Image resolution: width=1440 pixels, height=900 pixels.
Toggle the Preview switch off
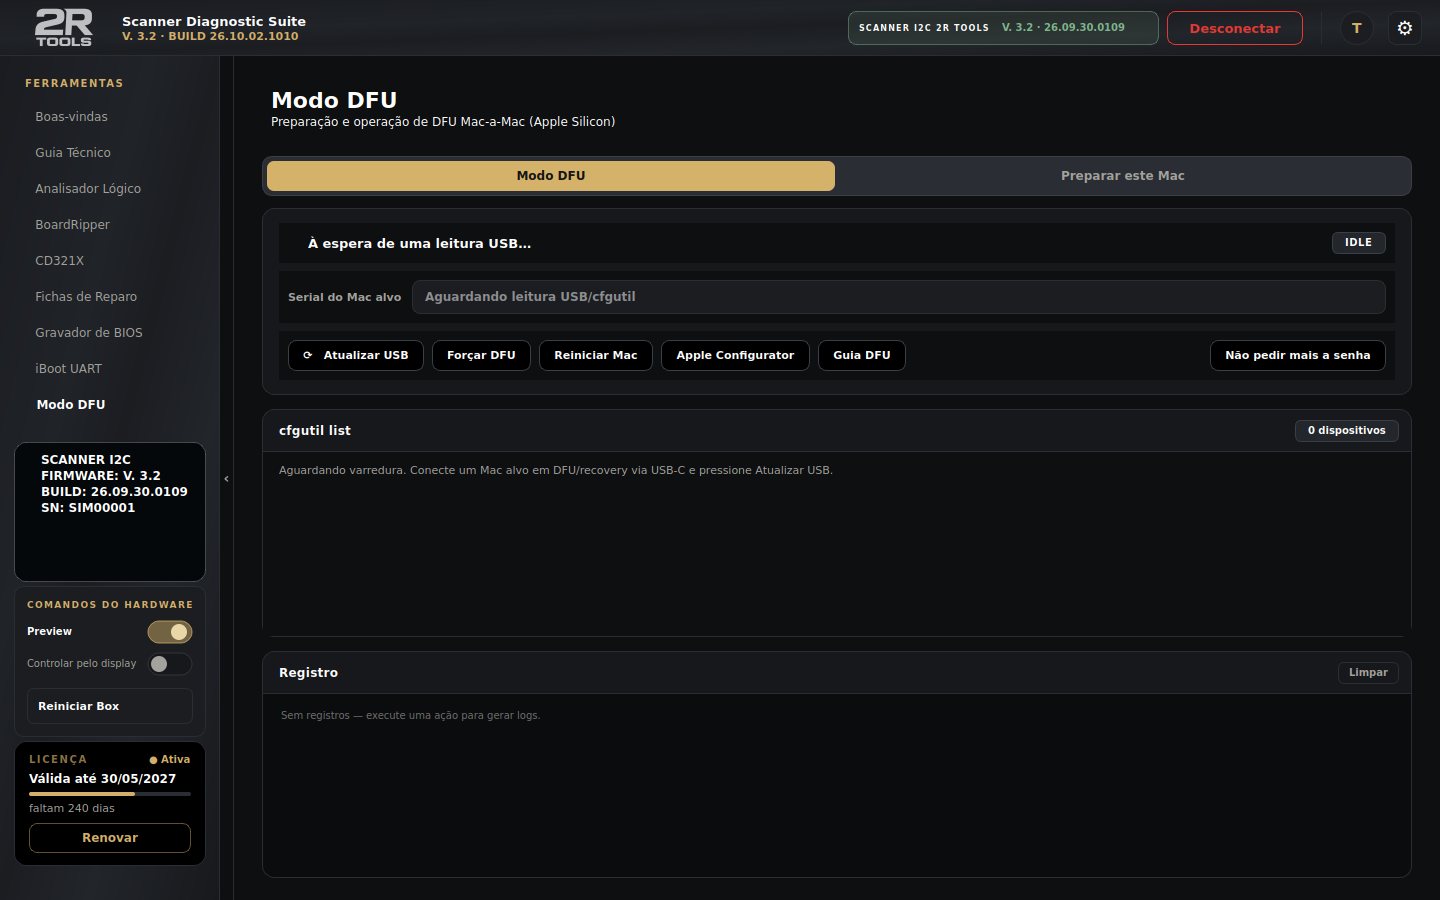[170, 632]
